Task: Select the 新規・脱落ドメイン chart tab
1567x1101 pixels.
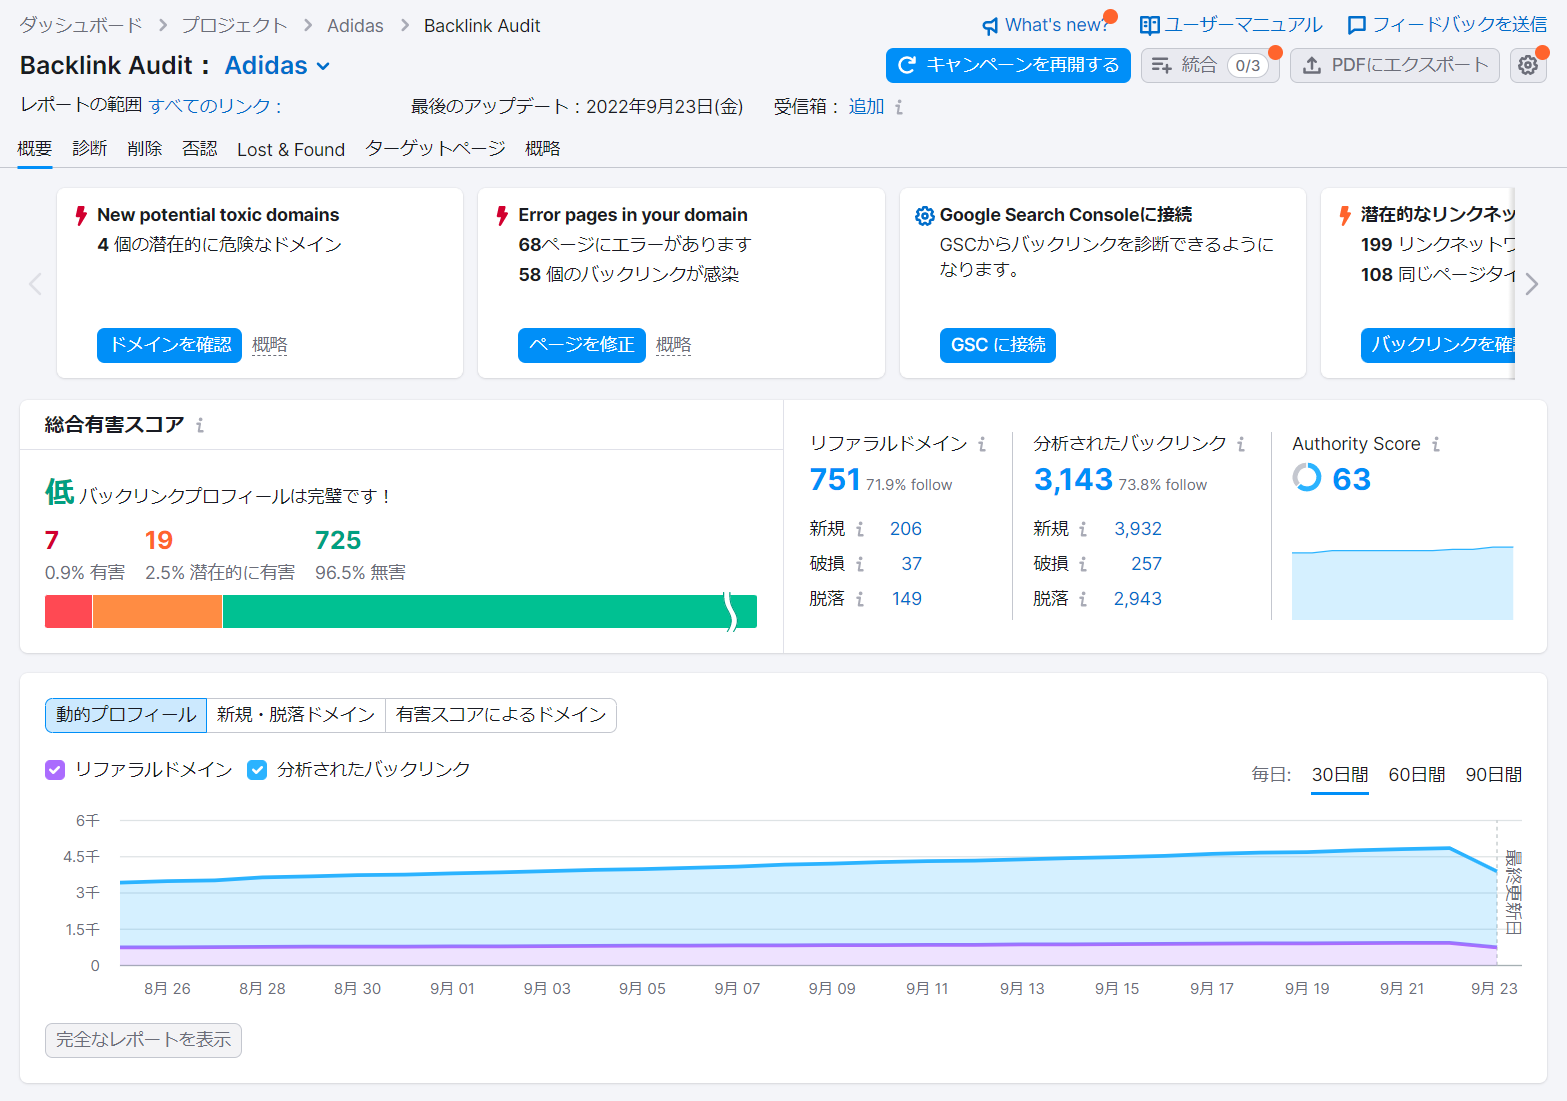Action: [x=296, y=715]
